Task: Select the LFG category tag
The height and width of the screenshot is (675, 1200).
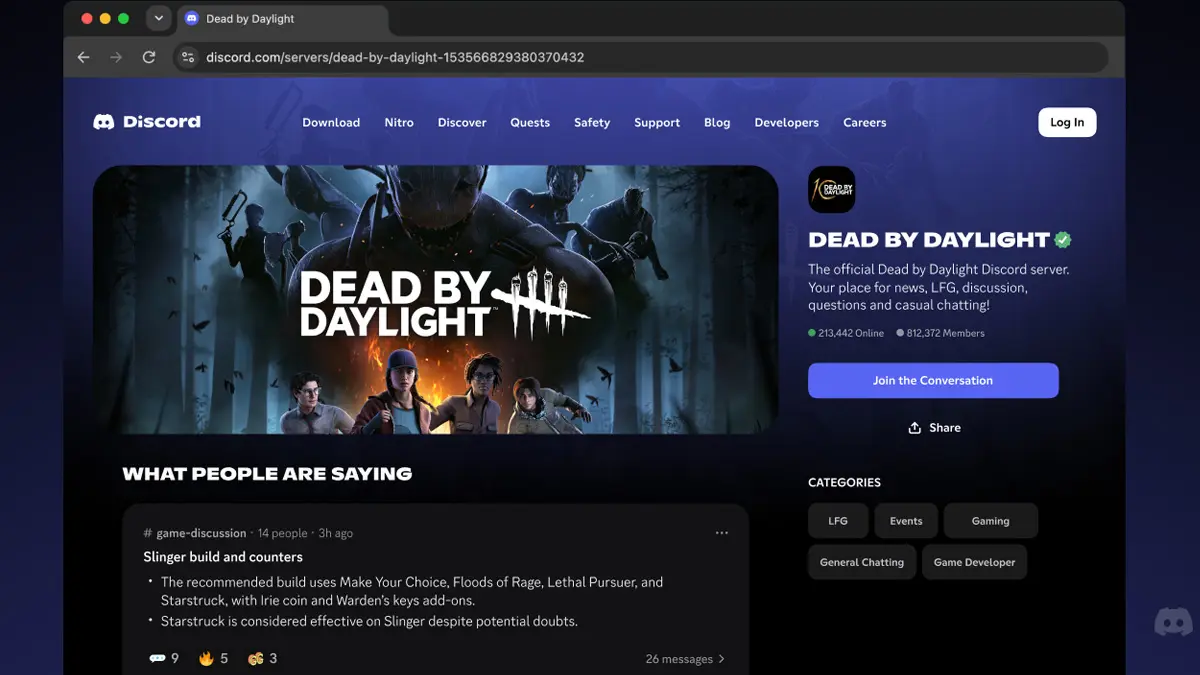Action: (838, 521)
